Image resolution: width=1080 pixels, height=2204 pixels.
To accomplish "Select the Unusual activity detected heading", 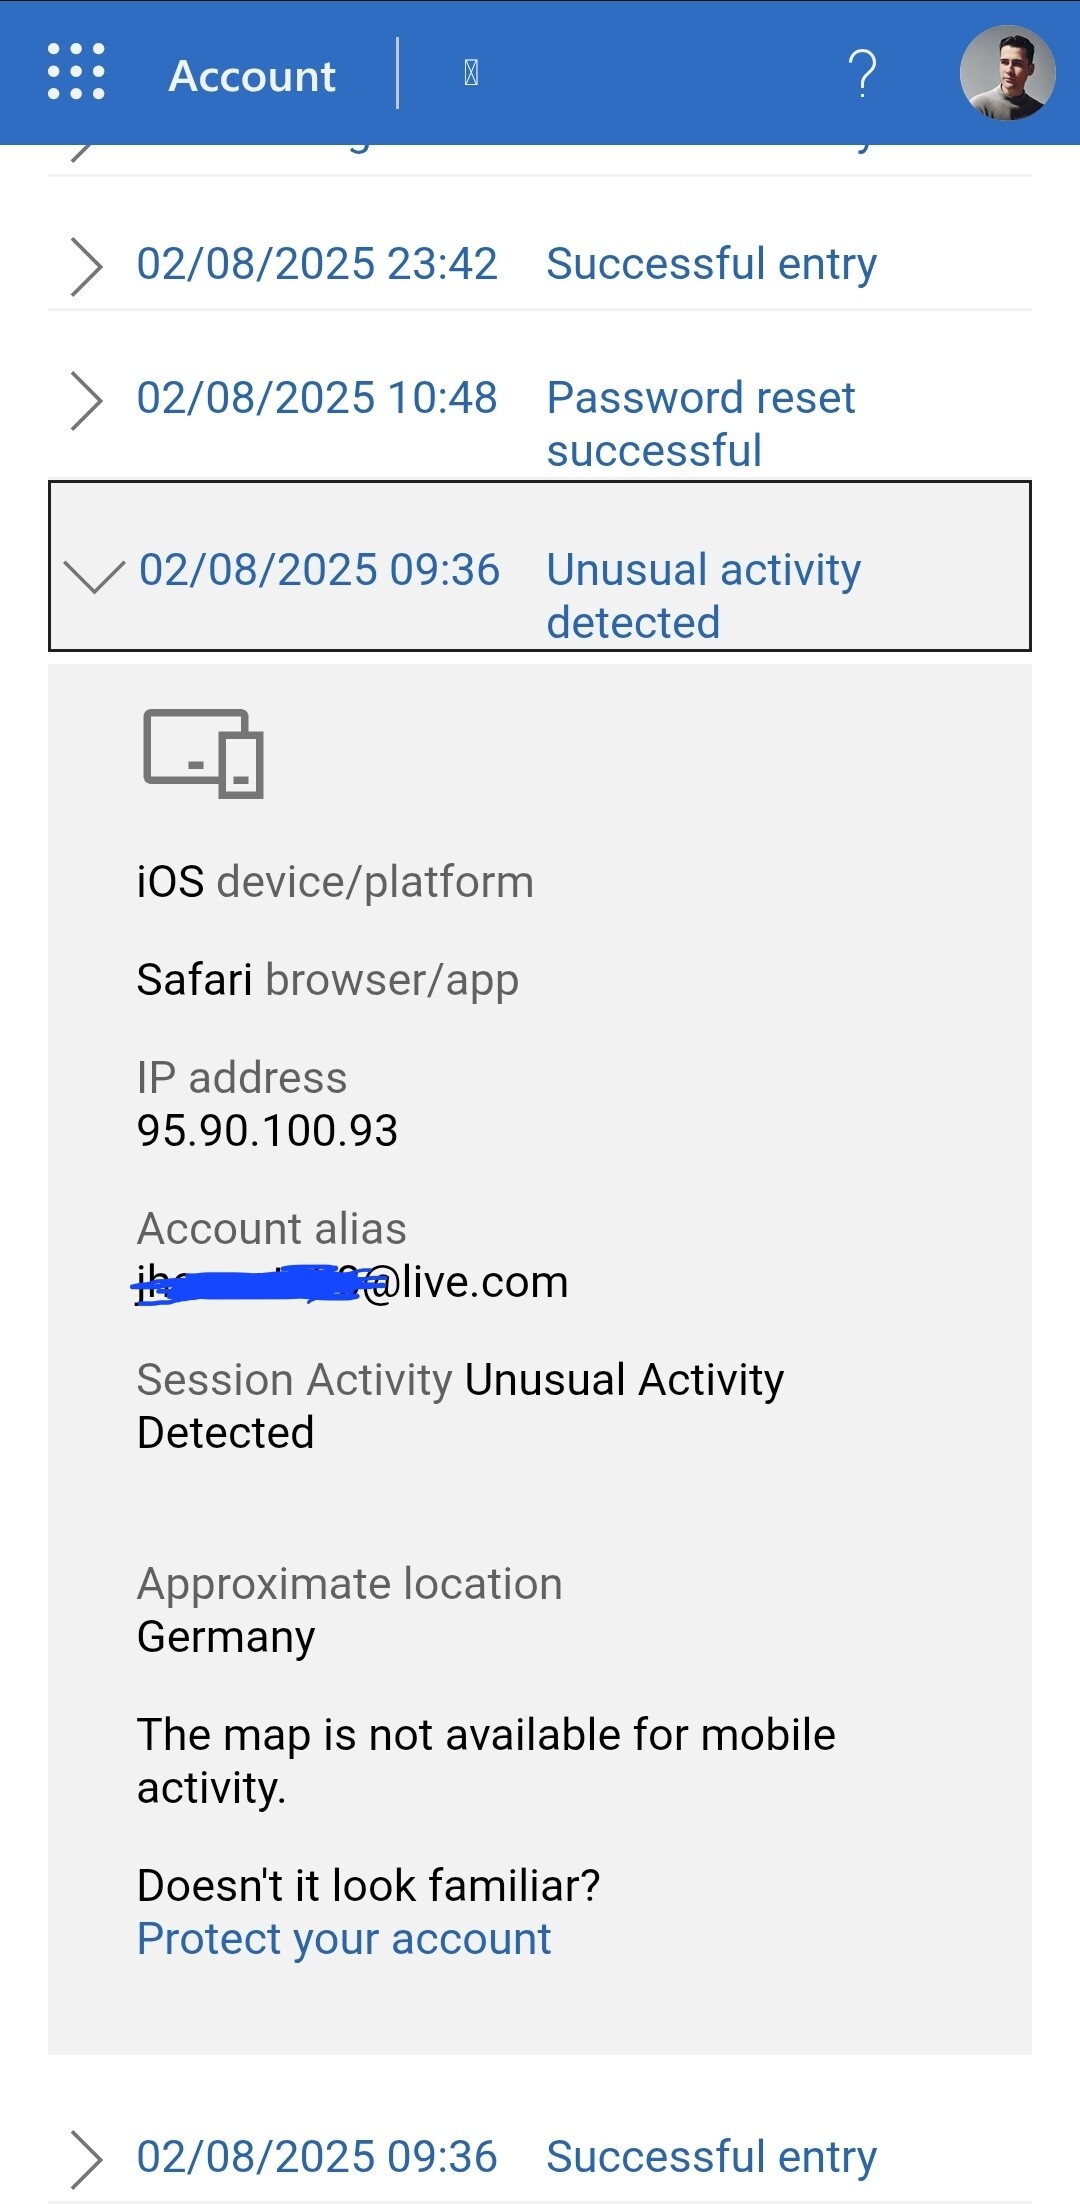I will pos(703,595).
